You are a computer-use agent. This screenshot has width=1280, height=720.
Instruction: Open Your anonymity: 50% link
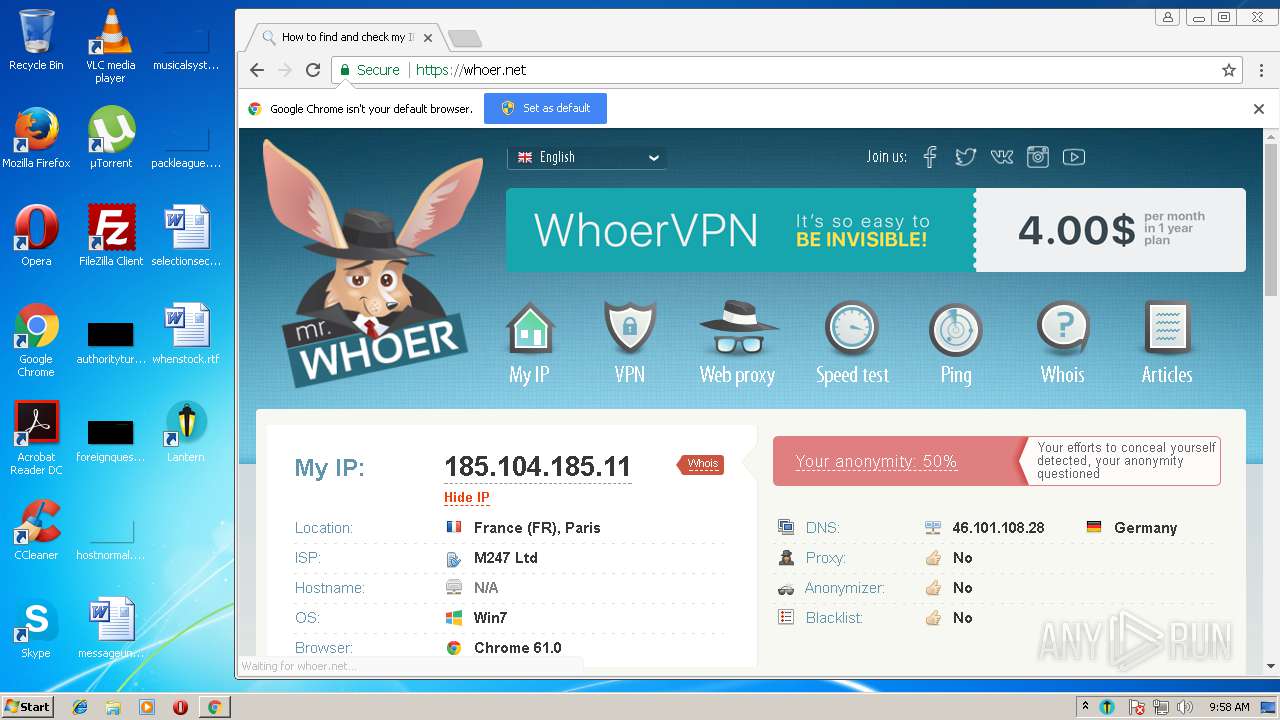(876, 461)
